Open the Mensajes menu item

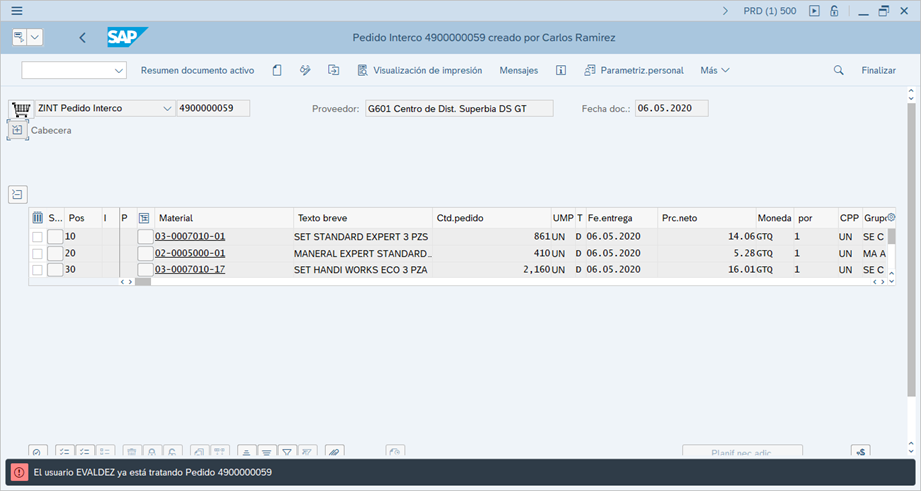(x=518, y=70)
